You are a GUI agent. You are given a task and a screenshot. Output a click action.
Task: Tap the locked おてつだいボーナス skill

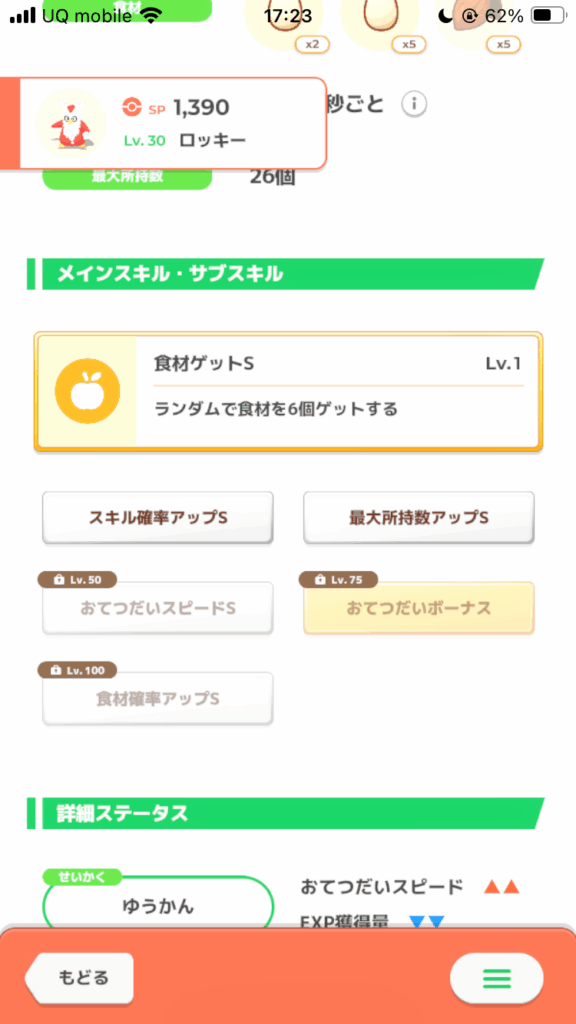(x=419, y=609)
